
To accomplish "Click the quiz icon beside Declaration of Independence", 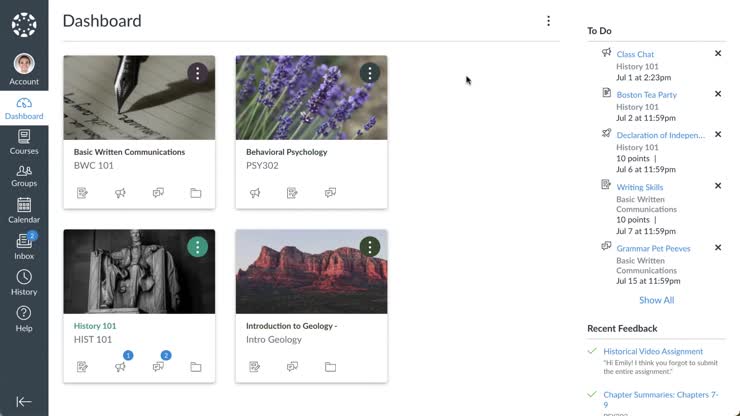I will pos(606,133).
